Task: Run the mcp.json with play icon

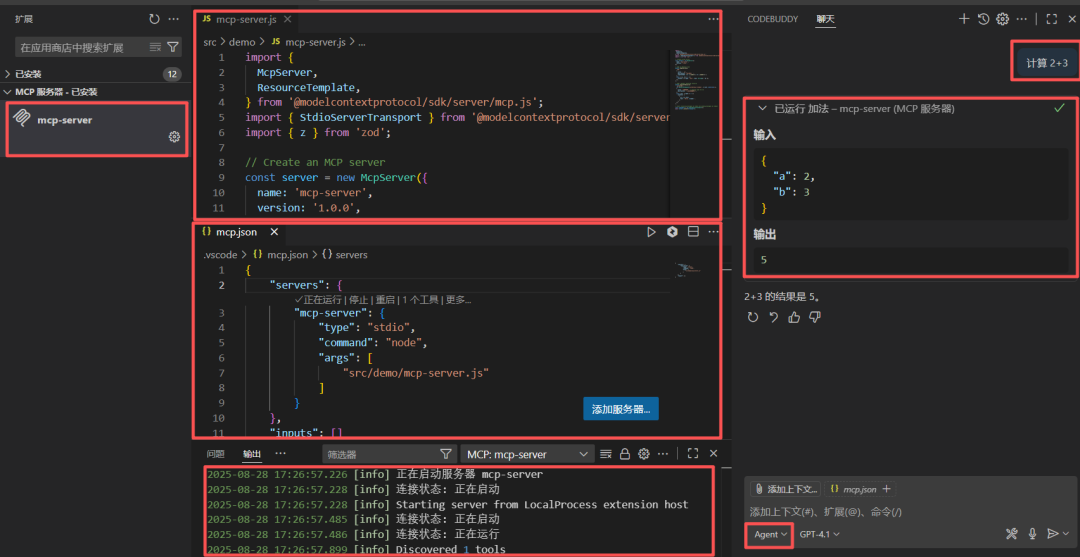Action: coord(651,232)
